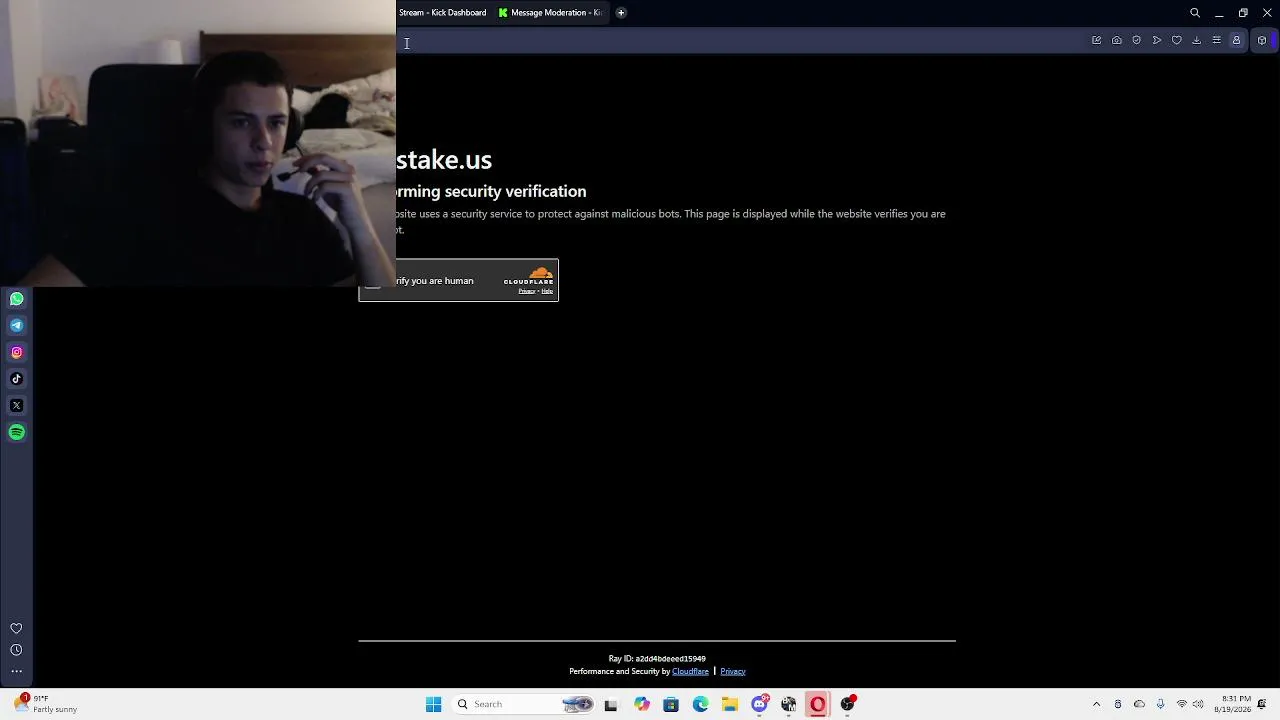The width and height of the screenshot is (1280, 720).
Task: Switch to Opera on the taskbar
Action: [818, 704]
